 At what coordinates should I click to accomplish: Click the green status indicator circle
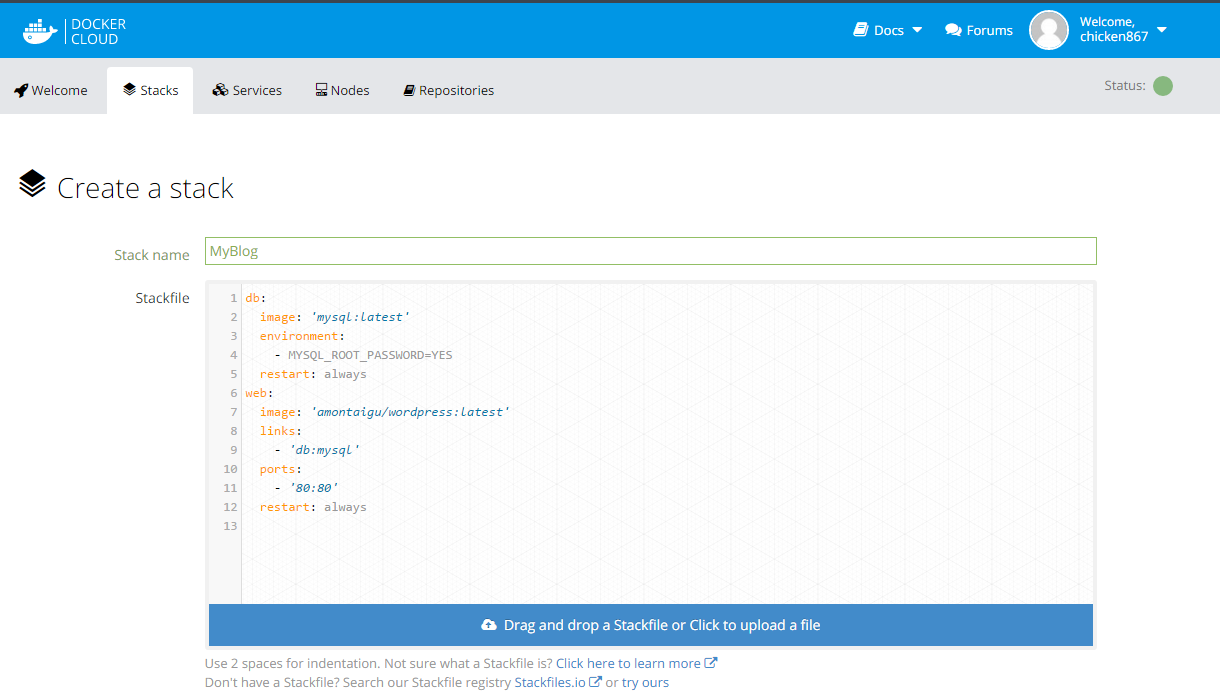1162,86
